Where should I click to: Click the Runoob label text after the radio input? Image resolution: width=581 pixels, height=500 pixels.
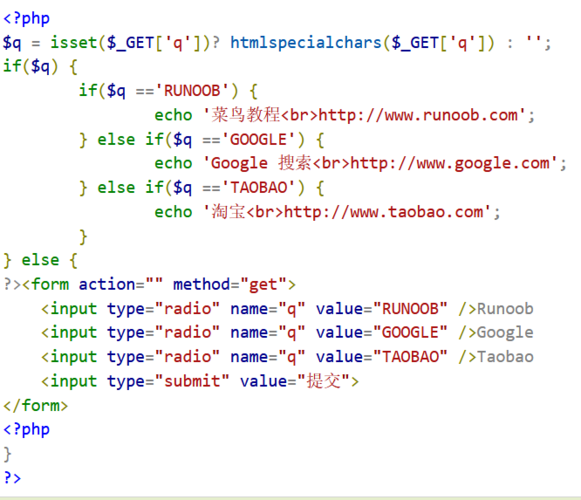pyautogui.click(x=505, y=309)
